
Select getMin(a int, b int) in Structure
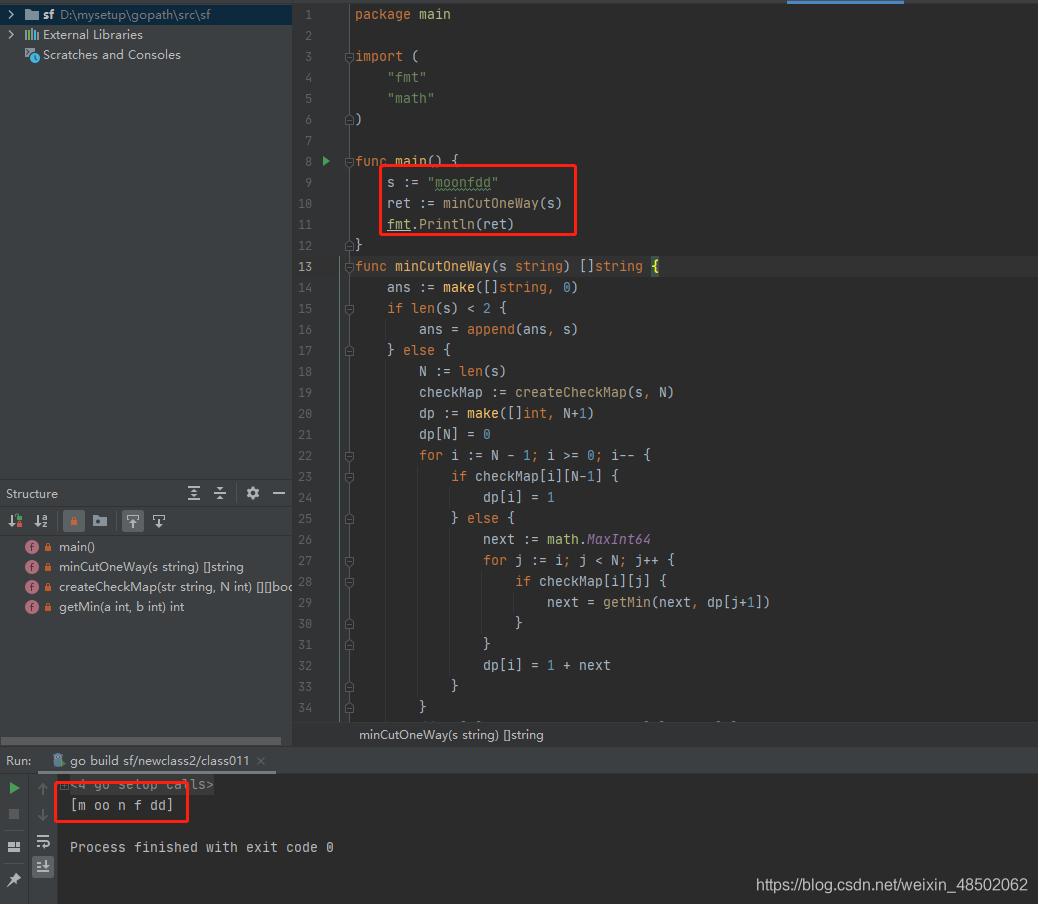click(121, 607)
